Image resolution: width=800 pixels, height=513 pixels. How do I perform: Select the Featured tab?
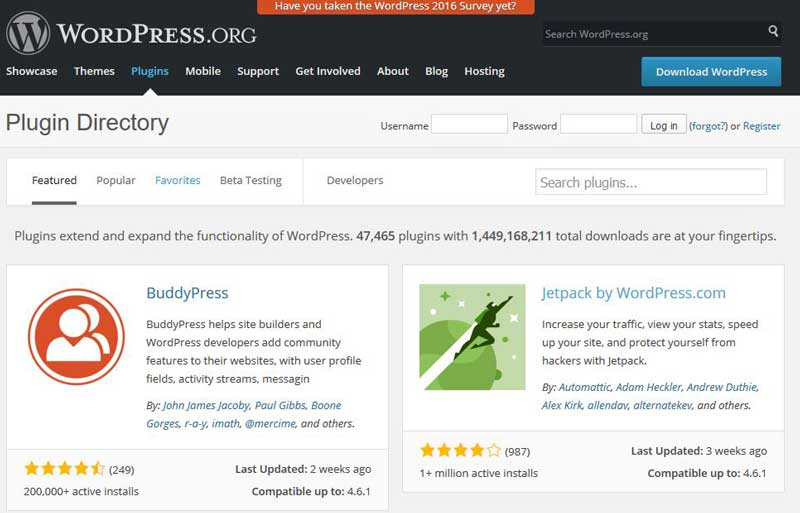click(54, 181)
